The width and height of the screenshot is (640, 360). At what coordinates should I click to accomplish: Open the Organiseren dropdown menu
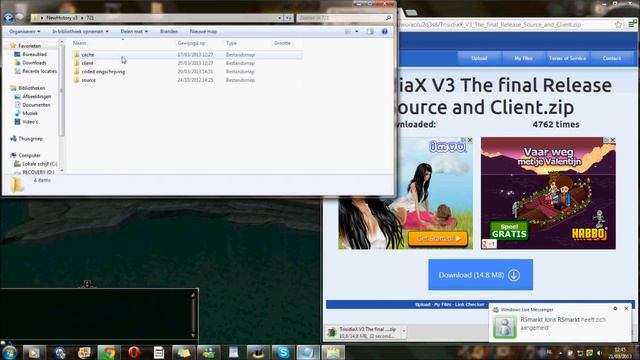pyautogui.click(x=24, y=31)
